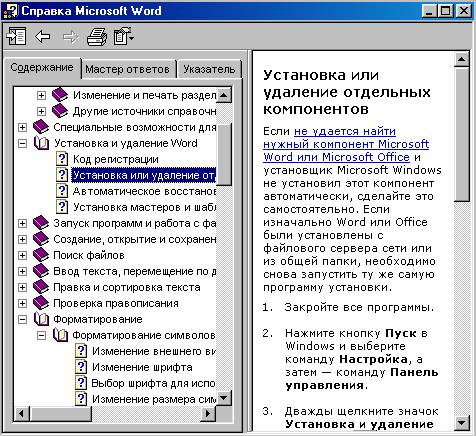Viewport: 476px width, 436px height.
Task: Click the Hide navigation pane toolbar icon
Action: tap(16, 37)
